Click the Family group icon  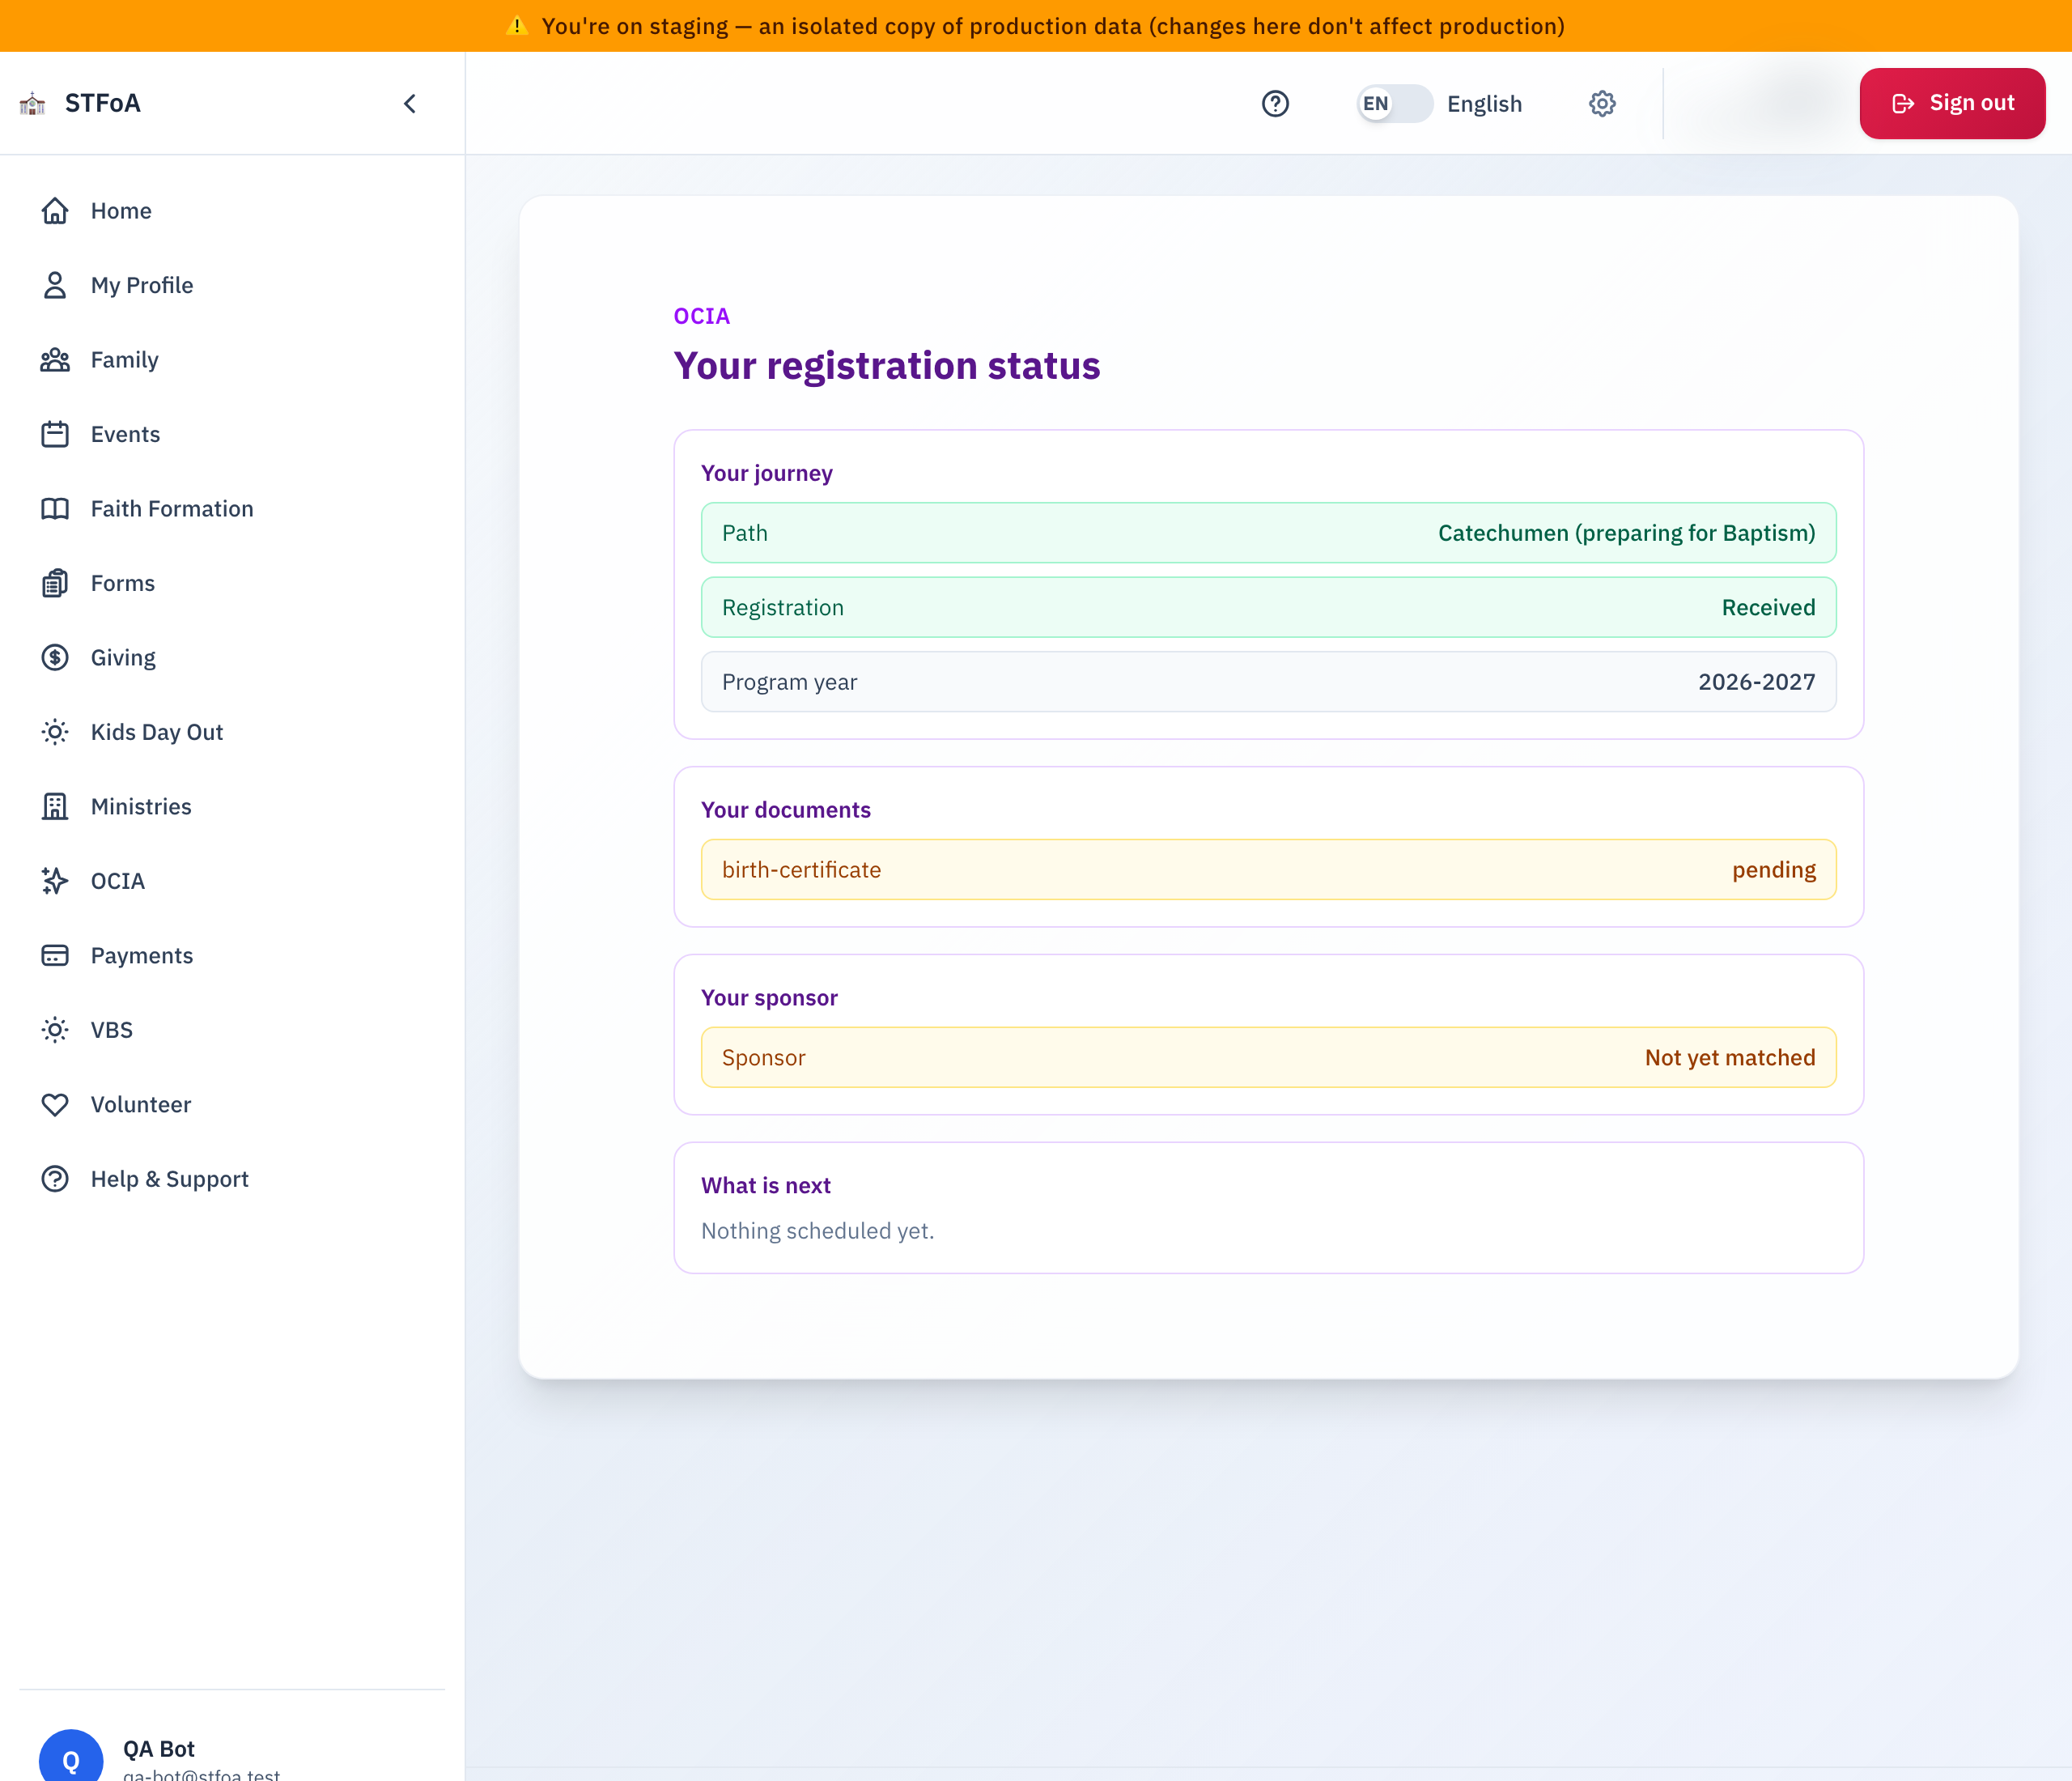[x=55, y=360]
